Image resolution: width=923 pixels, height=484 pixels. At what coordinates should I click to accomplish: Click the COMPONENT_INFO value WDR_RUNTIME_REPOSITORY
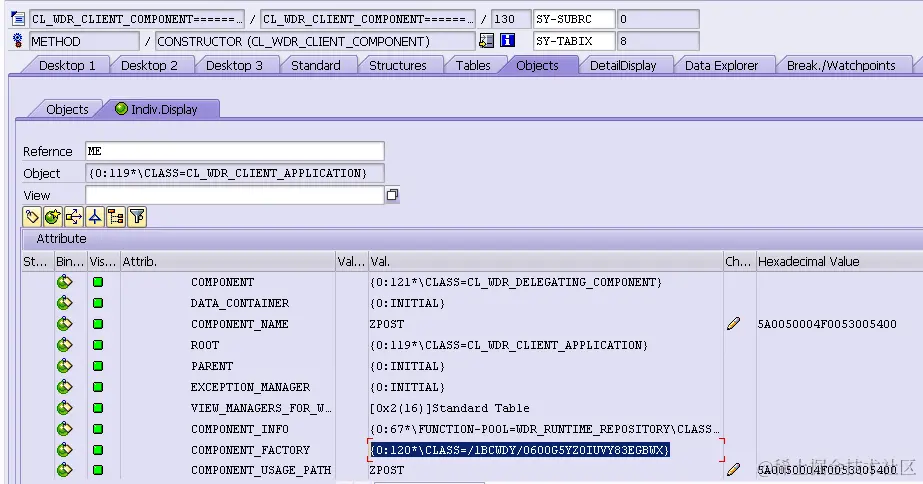pyautogui.click(x=544, y=429)
